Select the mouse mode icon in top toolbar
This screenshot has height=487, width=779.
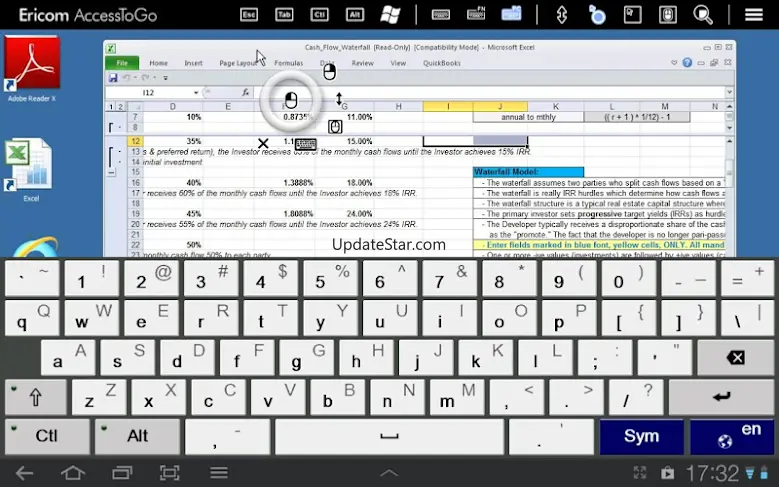[x=668, y=14]
